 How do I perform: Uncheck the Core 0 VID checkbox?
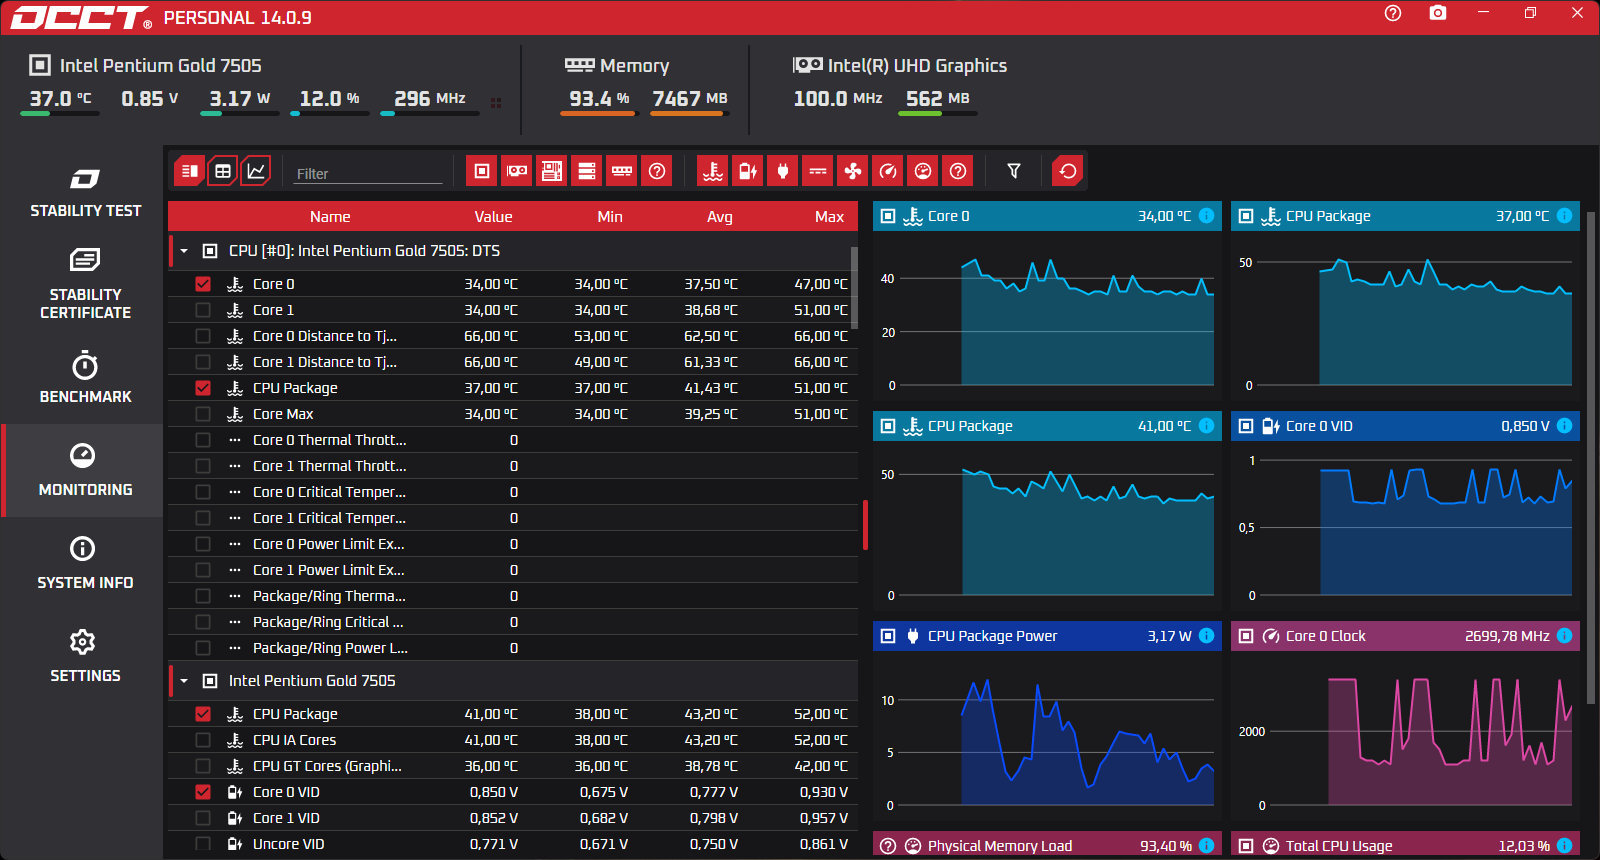[x=203, y=792]
